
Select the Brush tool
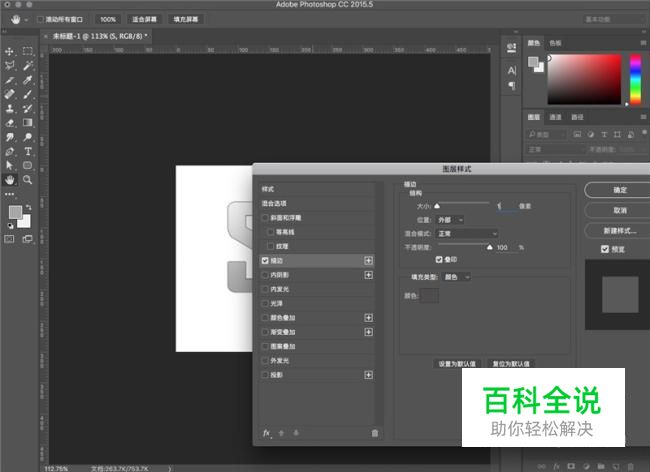27,94
